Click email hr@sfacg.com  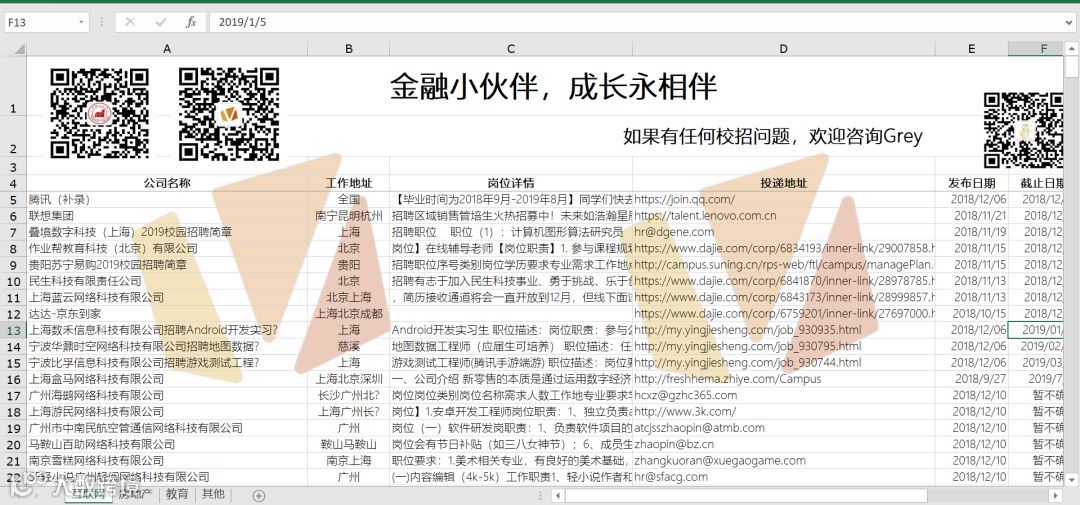point(671,477)
